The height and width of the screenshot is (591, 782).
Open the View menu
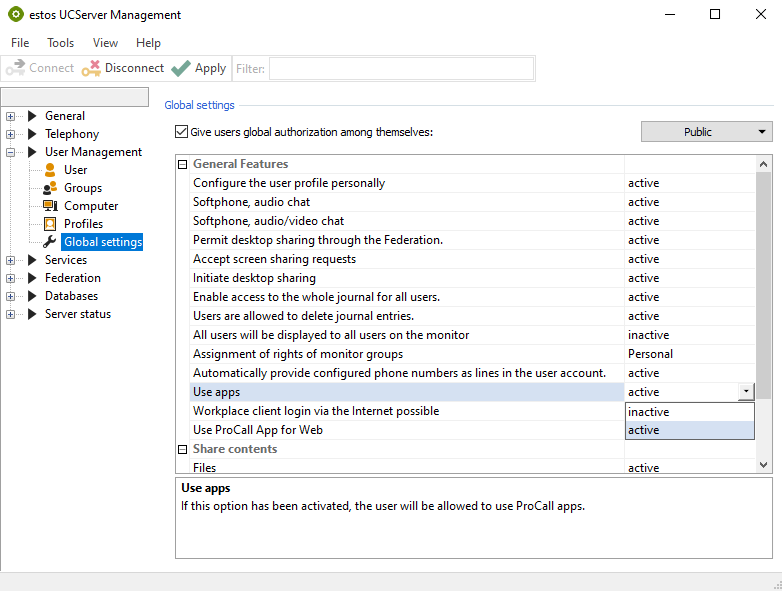pos(105,43)
